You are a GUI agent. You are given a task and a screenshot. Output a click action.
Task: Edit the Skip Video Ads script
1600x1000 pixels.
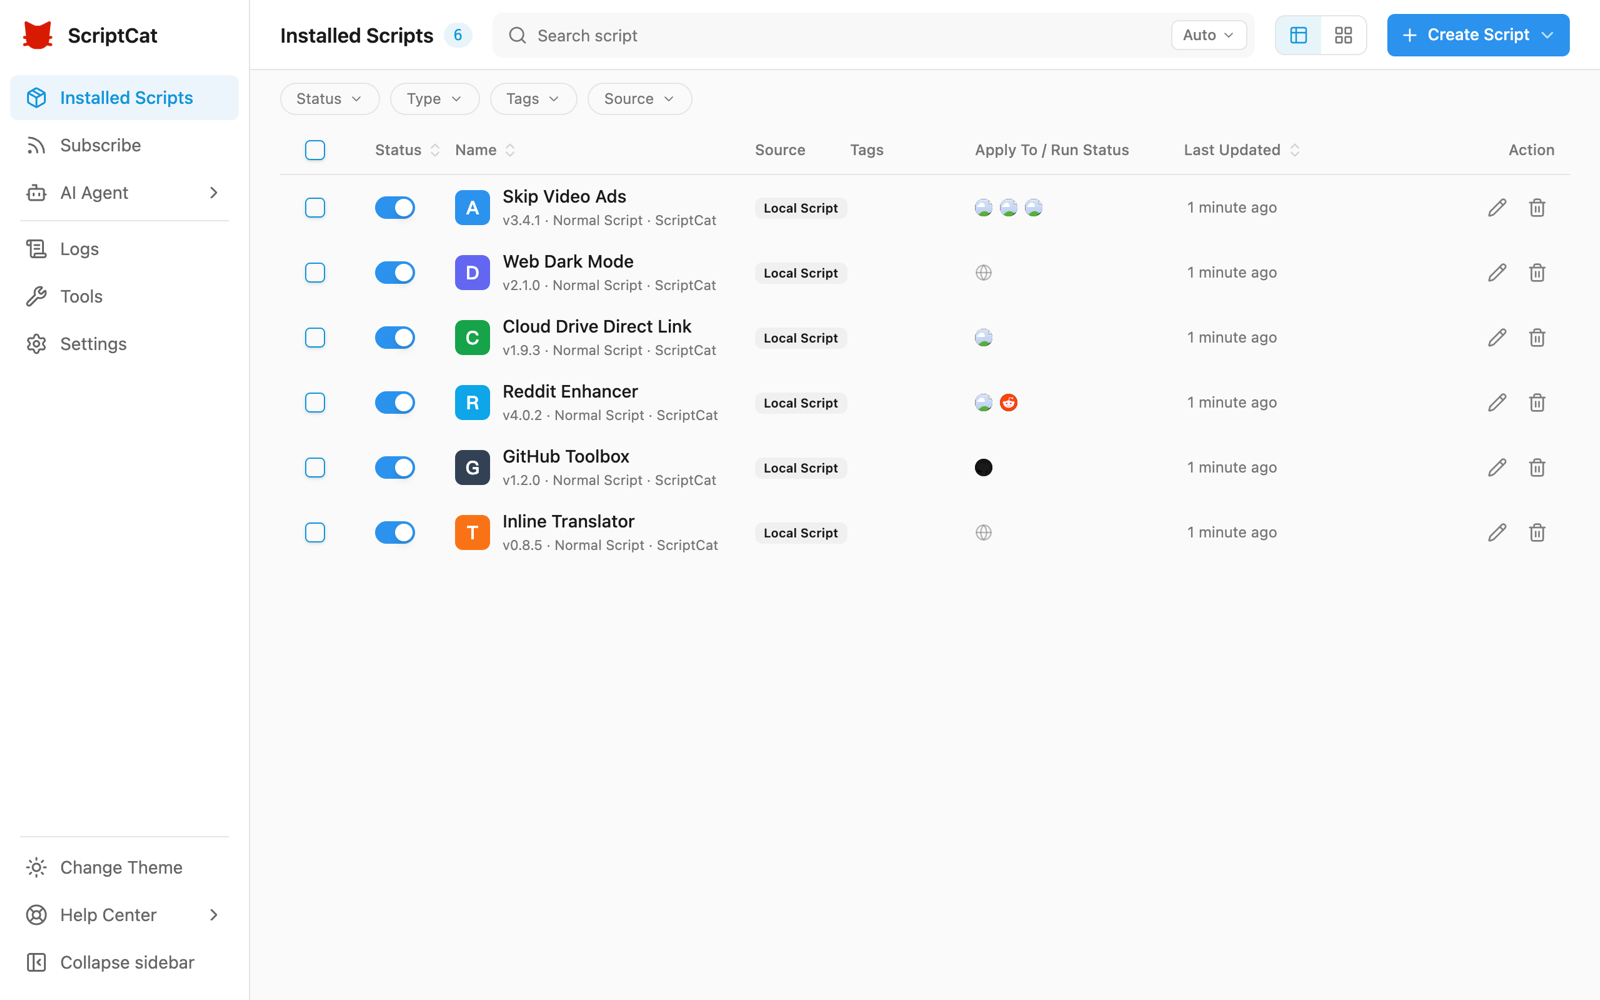point(1497,208)
